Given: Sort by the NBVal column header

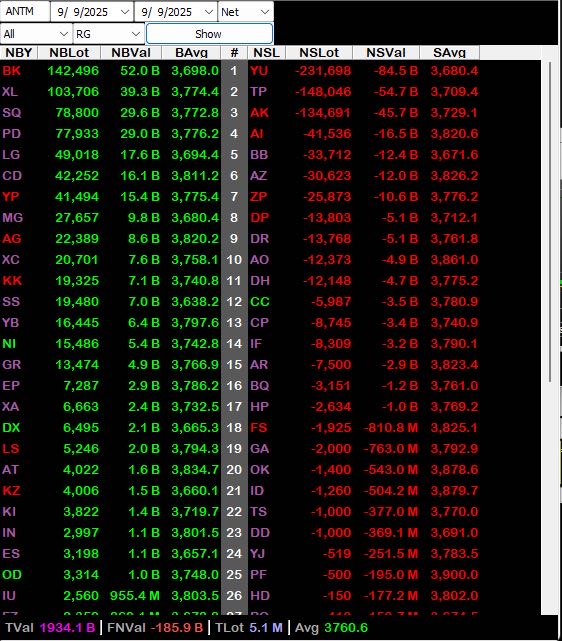Looking at the screenshot, I should click(131, 52).
